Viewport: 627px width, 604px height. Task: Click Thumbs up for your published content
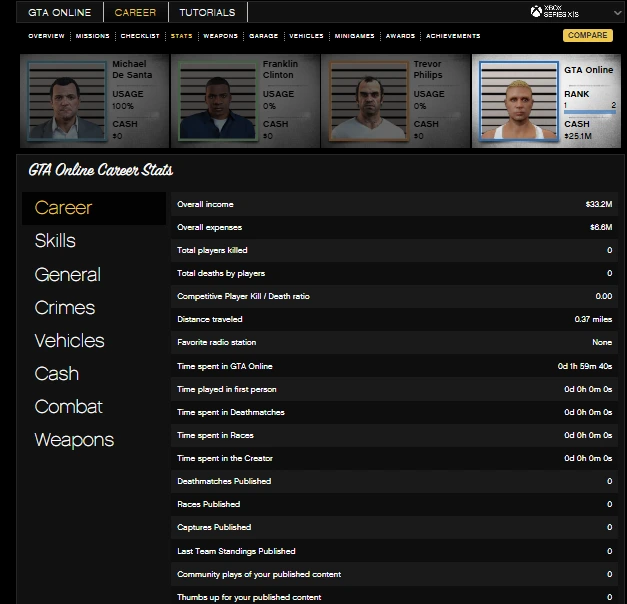[394, 596]
